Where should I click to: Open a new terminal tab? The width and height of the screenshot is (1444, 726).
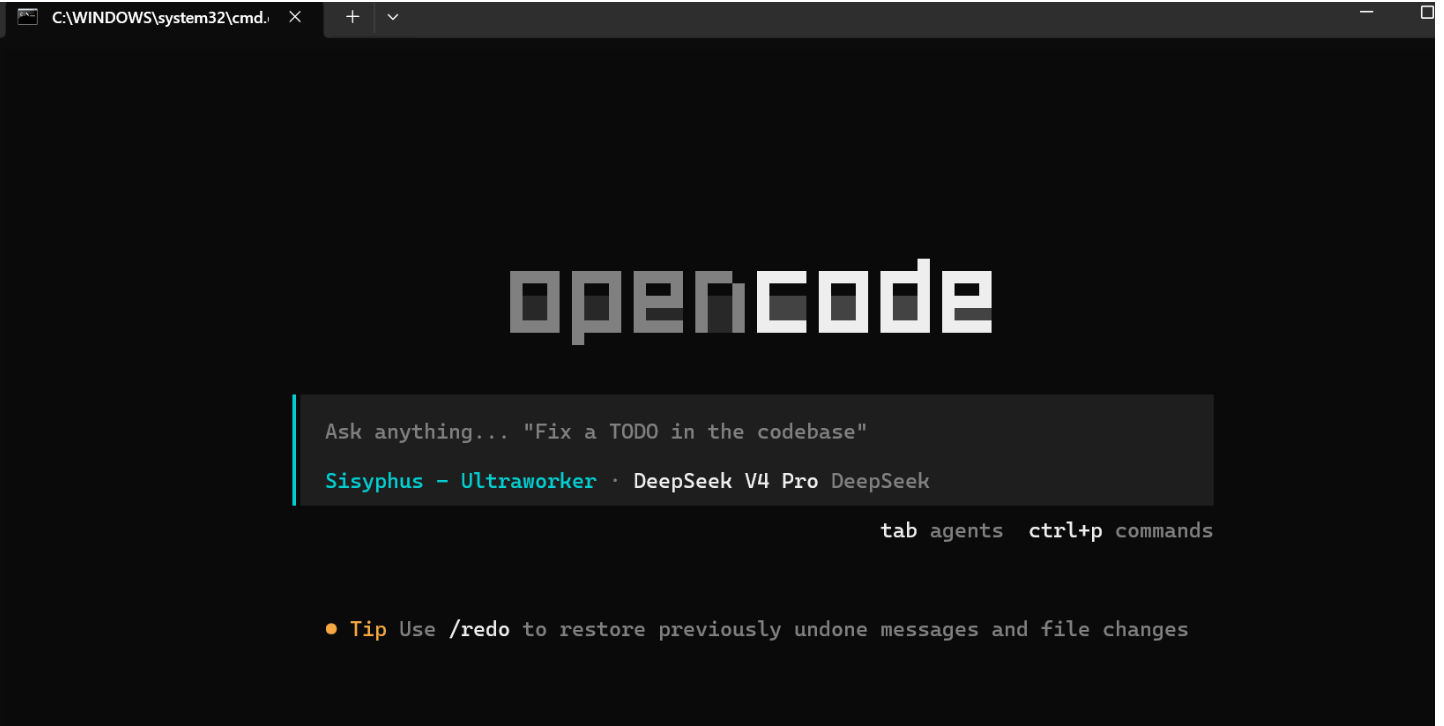pyautogui.click(x=352, y=17)
